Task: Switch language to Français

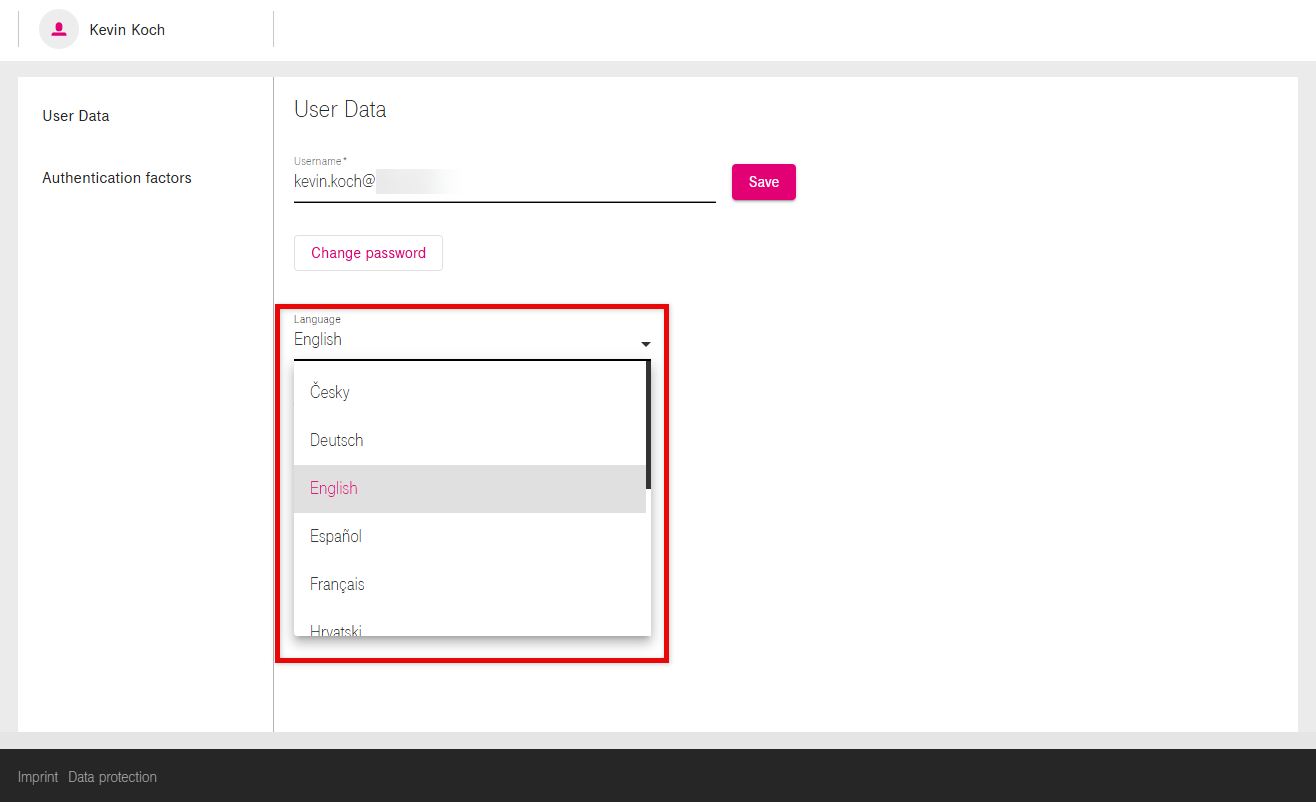Action: coord(338,584)
